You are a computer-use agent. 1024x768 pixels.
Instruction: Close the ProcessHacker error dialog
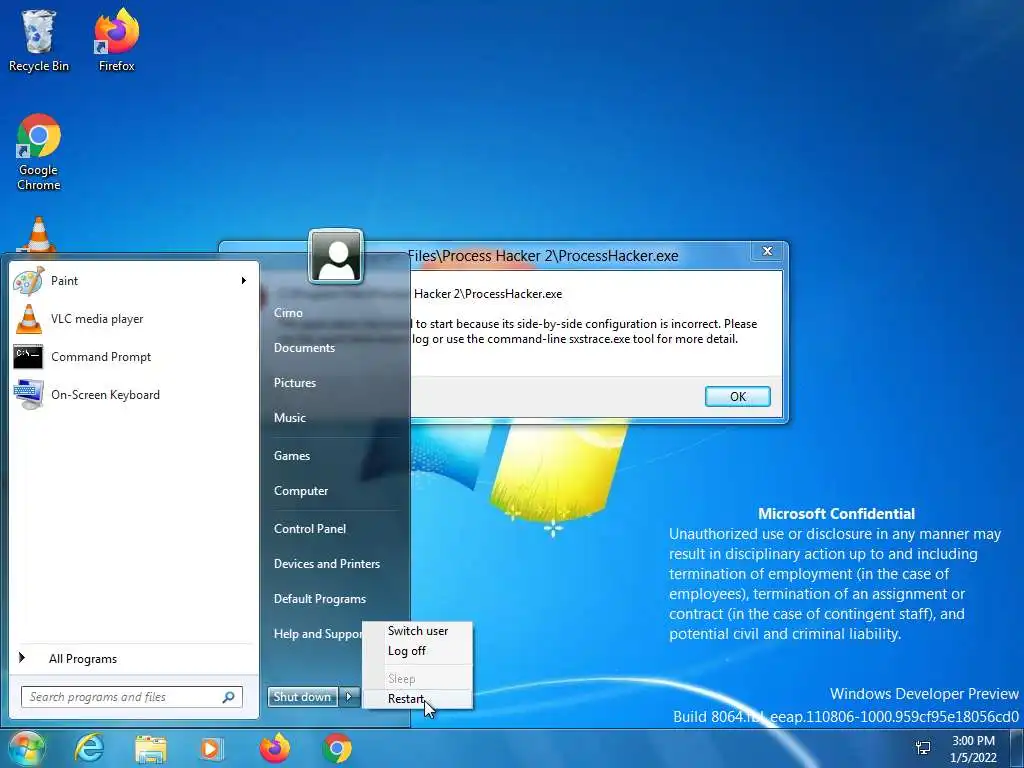pos(767,251)
